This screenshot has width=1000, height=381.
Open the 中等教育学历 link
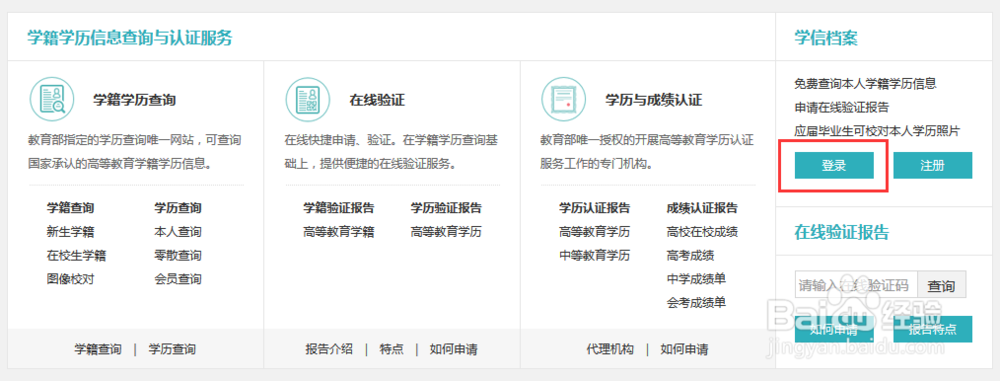tap(594, 256)
